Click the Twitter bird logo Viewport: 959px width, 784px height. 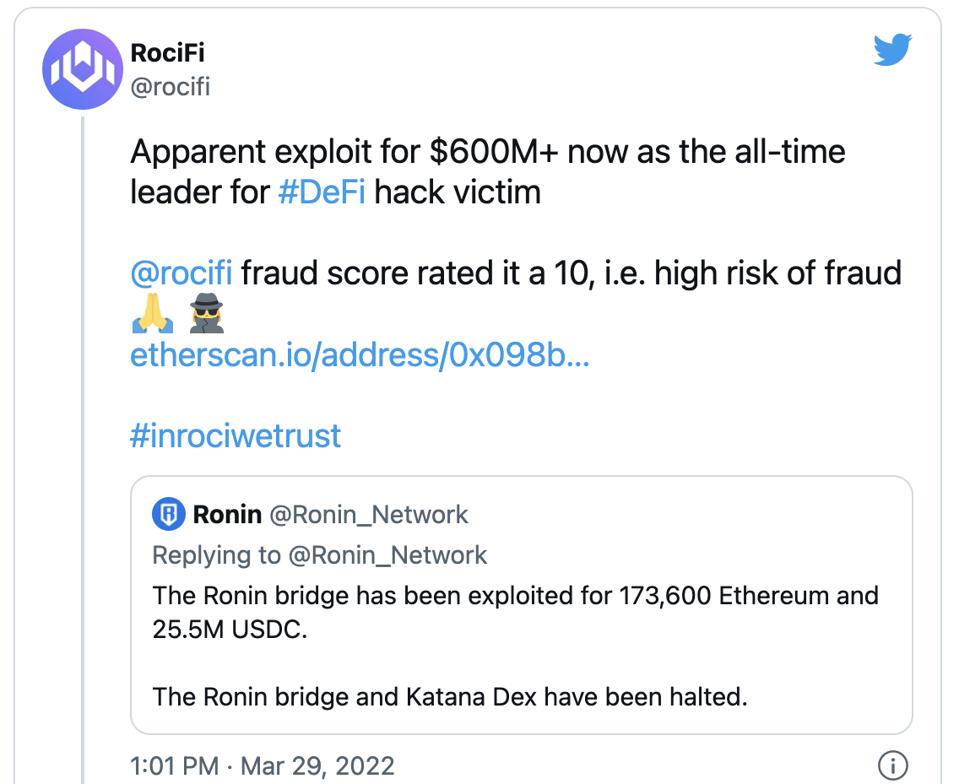[892, 49]
